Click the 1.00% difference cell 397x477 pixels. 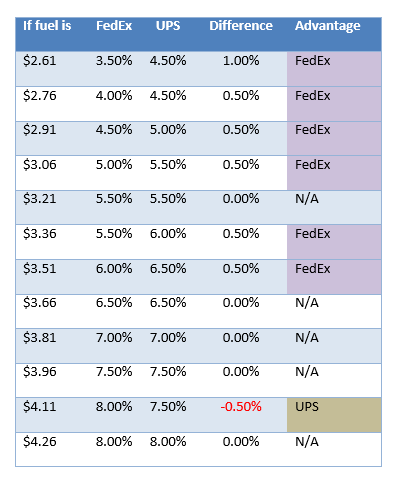pos(241,61)
